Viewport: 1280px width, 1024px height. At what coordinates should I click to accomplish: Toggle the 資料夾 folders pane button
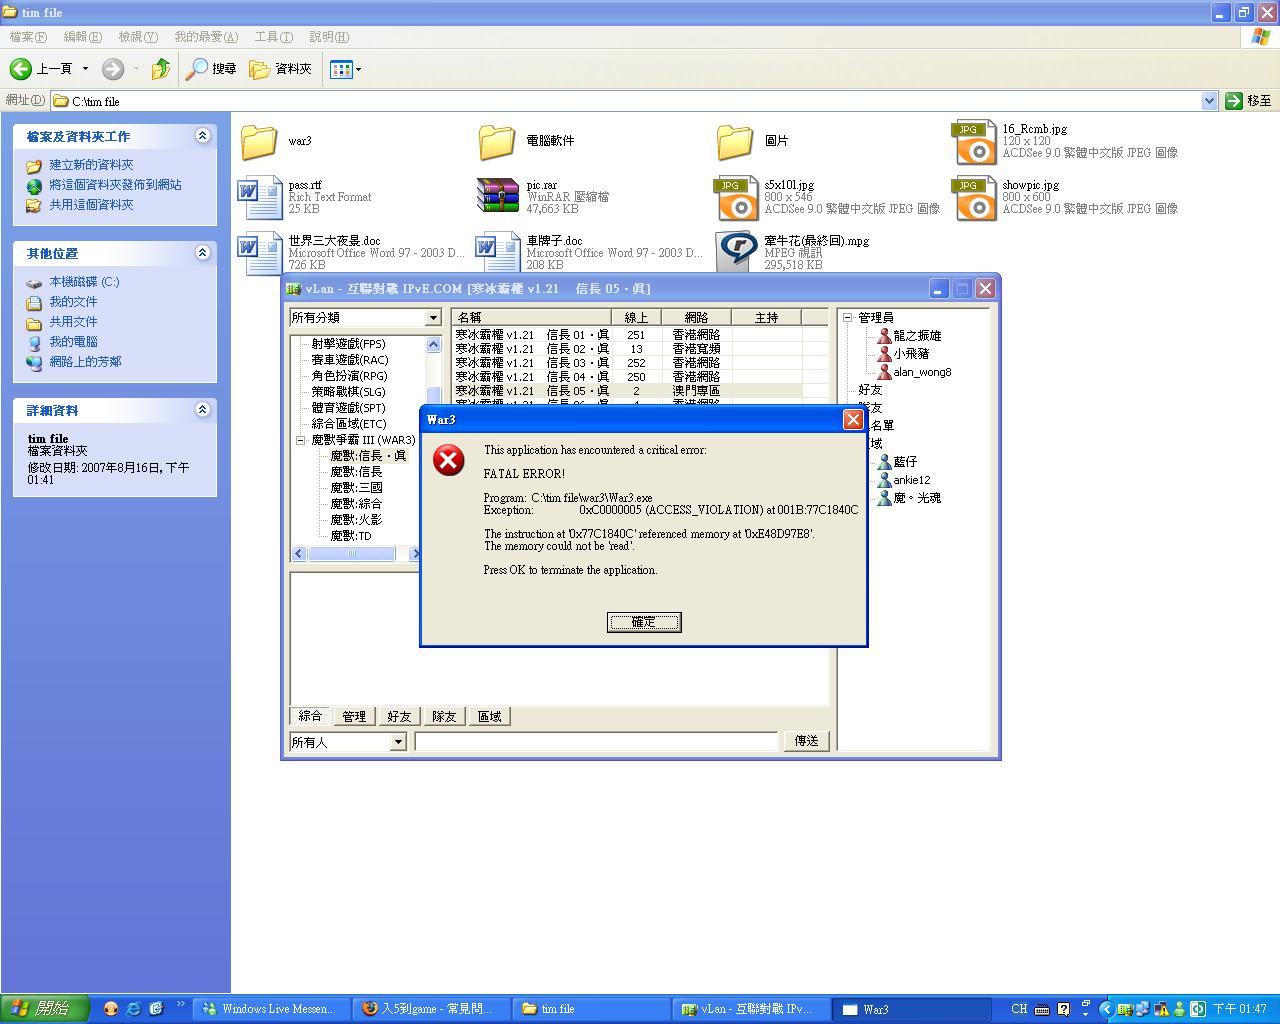281,69
